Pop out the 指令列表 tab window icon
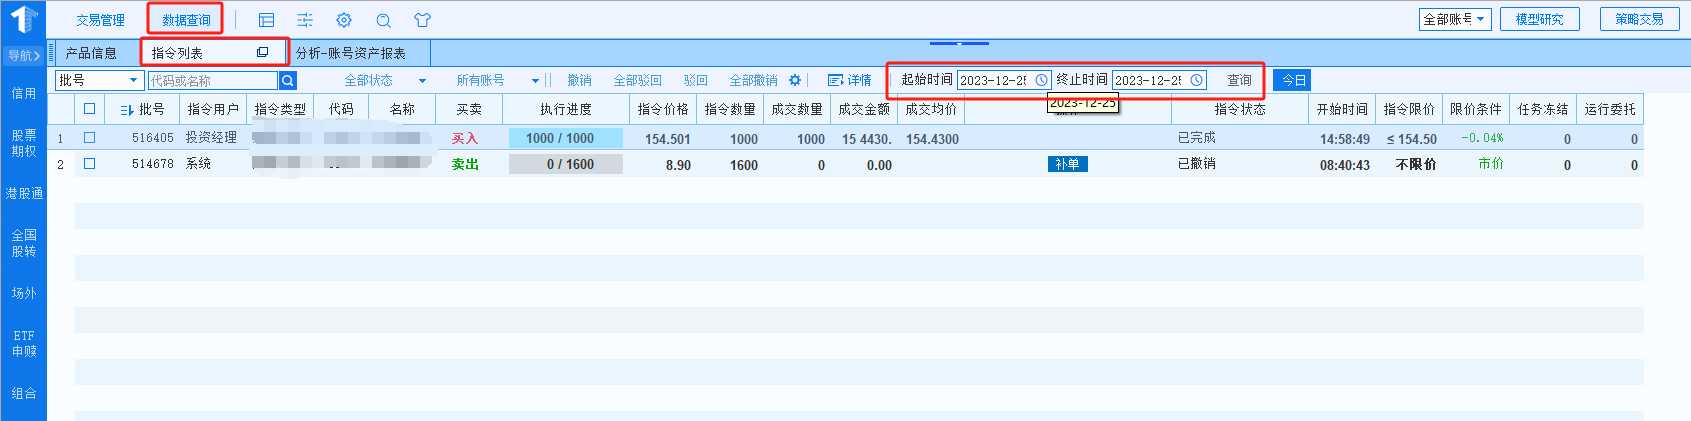Screen dimensions: 1691x421 point(262,52)
